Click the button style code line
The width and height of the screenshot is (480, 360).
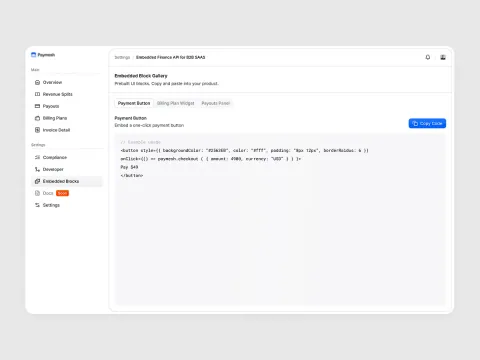click(245, 151)
